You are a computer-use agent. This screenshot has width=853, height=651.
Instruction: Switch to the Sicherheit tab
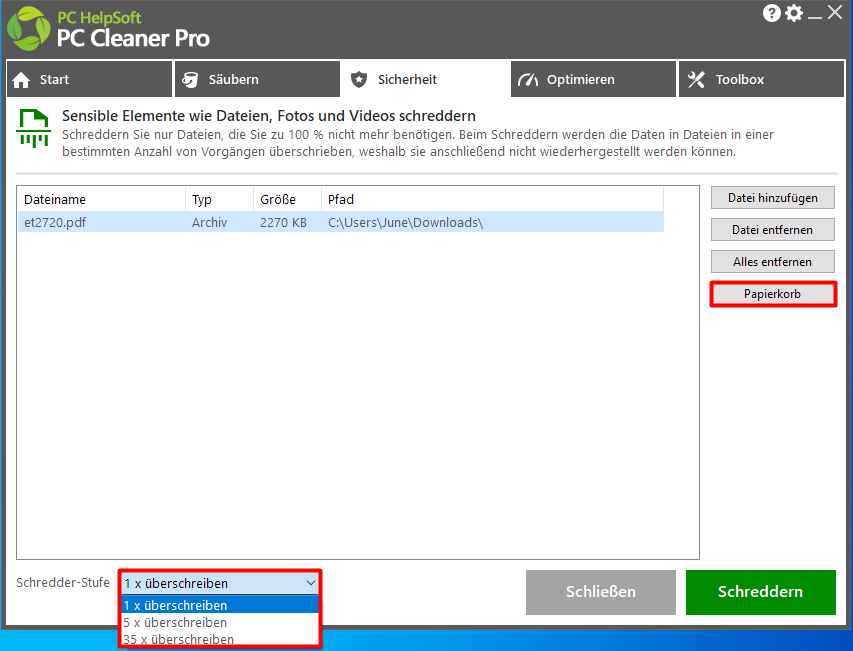(x=425, y=79)
